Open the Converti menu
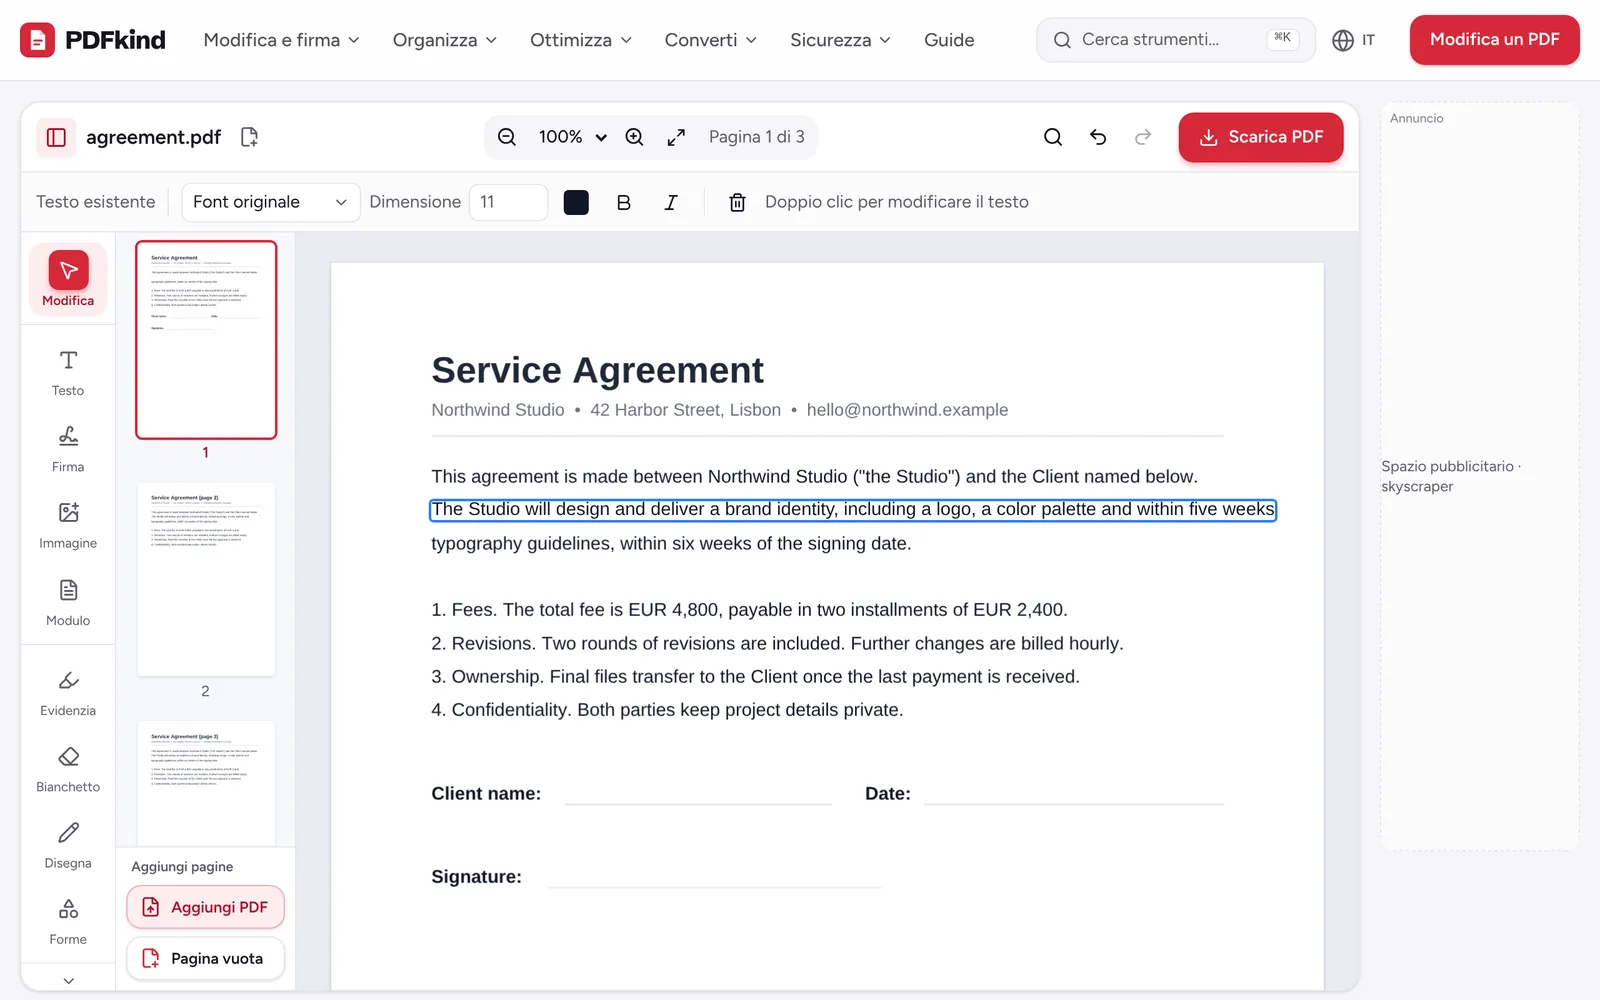The width and height of the screenshot is (1600, 1000). point(711,40)
